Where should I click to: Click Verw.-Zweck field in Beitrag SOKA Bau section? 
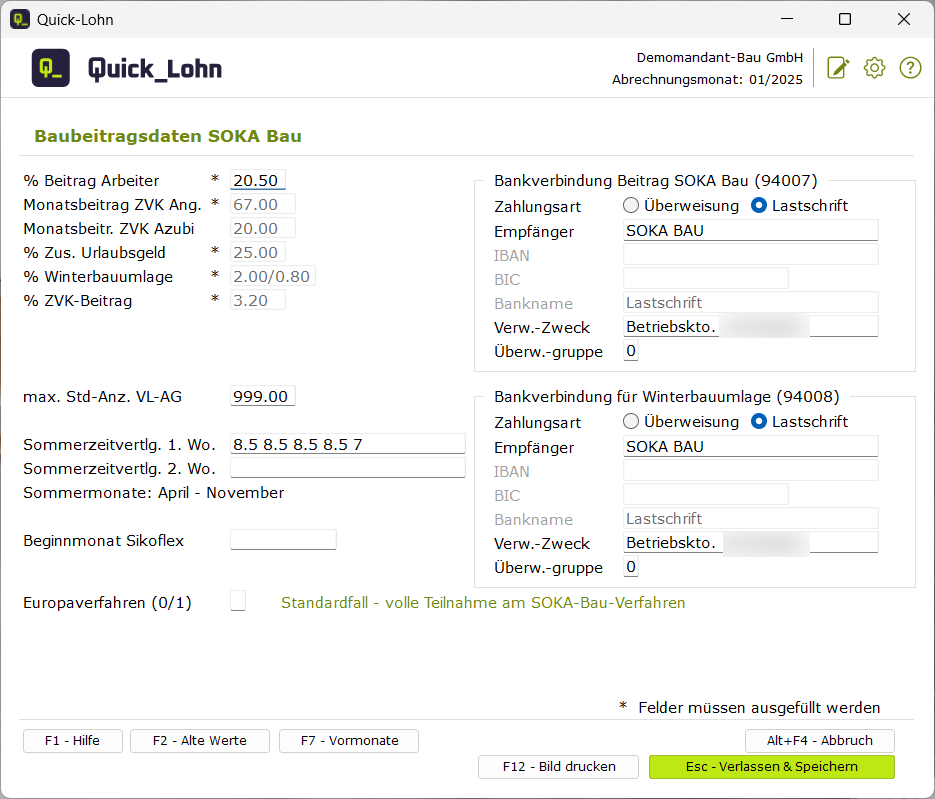pos(751,326)
